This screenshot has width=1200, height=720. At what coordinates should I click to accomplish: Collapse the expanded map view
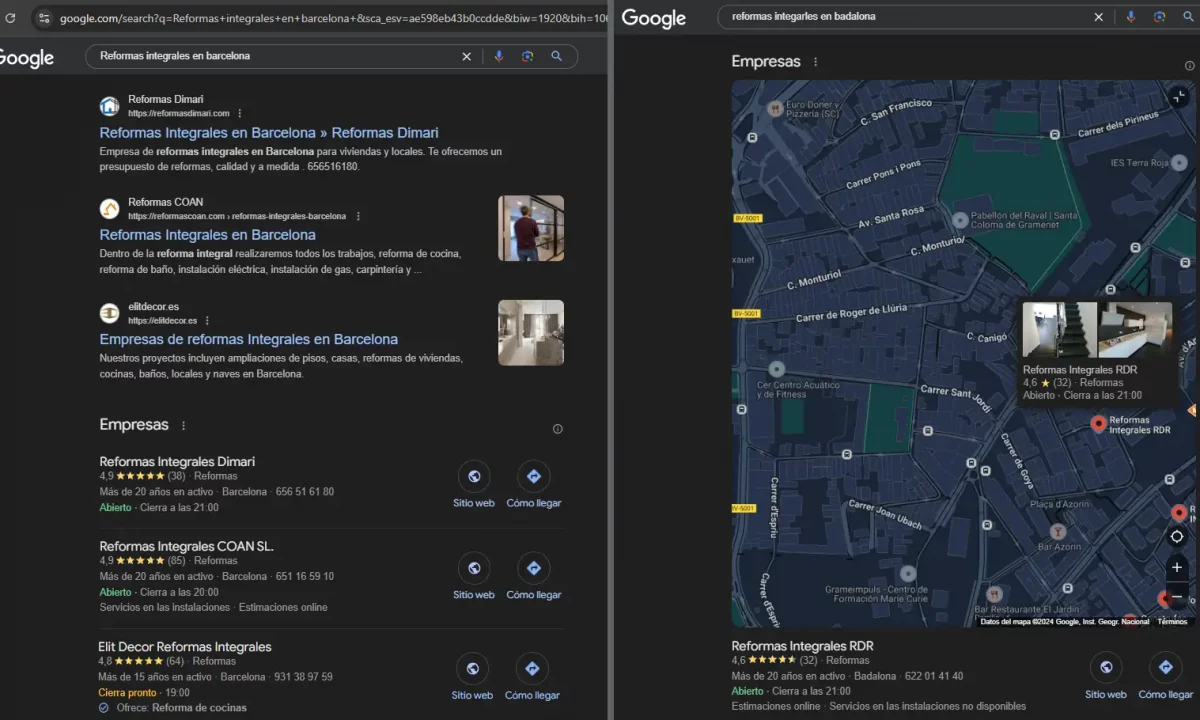pyautogui.click(x=1179, y=97)
